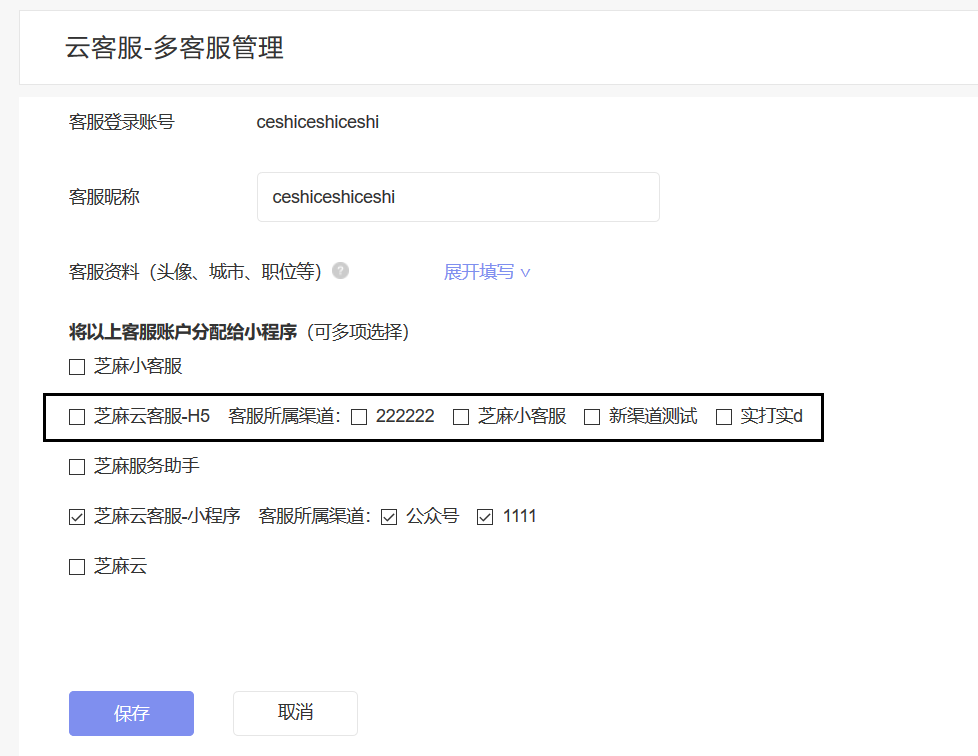Uncheck the 1111 channel checkbox
The image size is (978, 756).
(485, 517)
